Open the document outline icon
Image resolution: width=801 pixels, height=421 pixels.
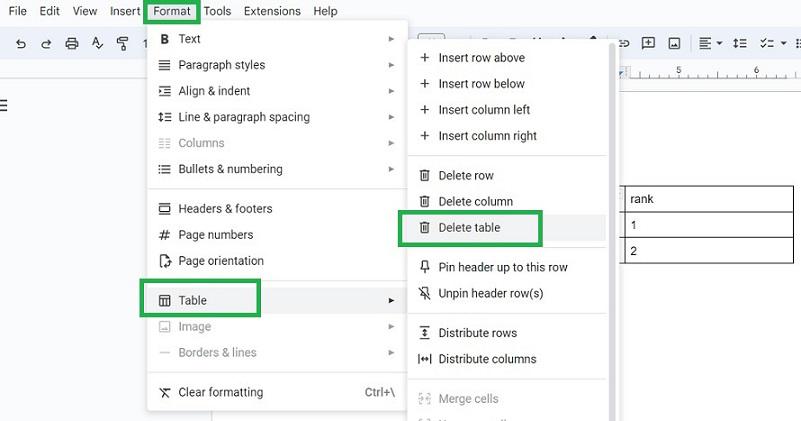click(x=4, y=106)
